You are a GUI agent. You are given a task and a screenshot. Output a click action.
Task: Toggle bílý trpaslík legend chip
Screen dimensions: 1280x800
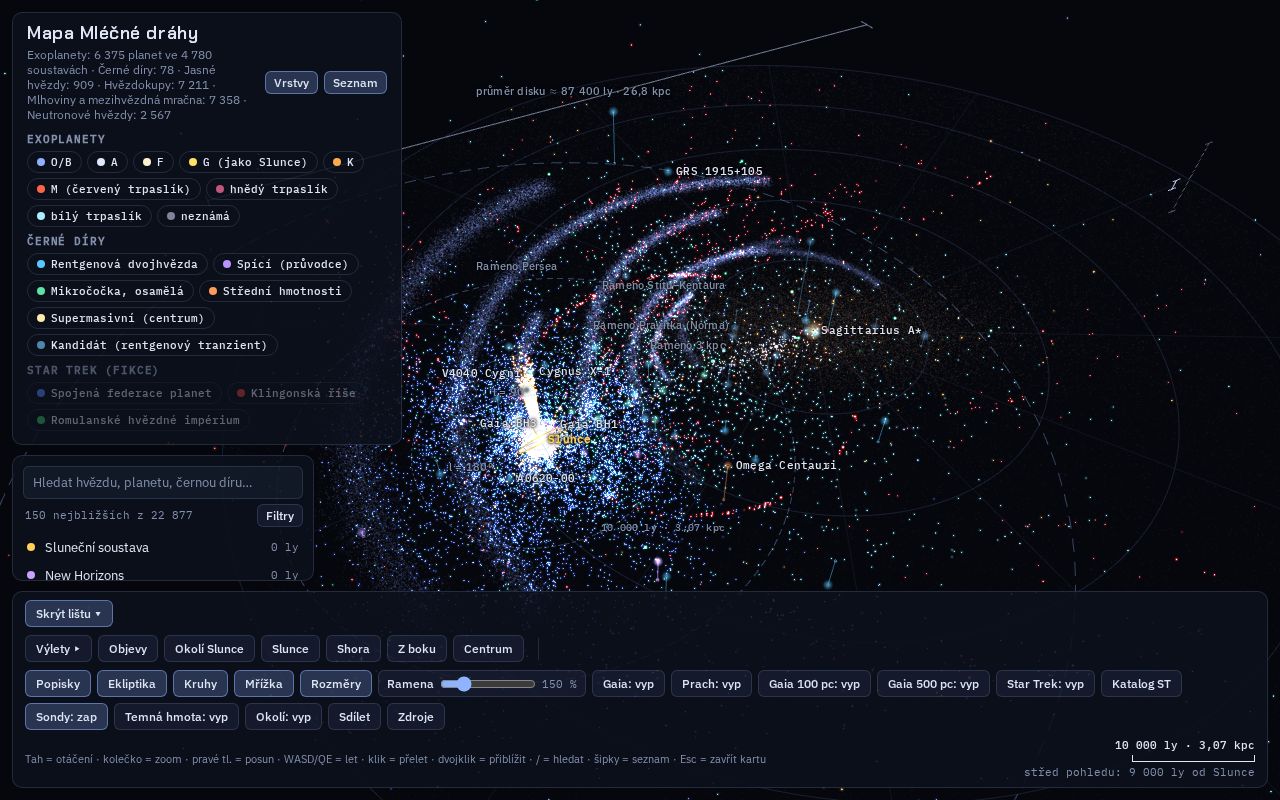point(89,216)
